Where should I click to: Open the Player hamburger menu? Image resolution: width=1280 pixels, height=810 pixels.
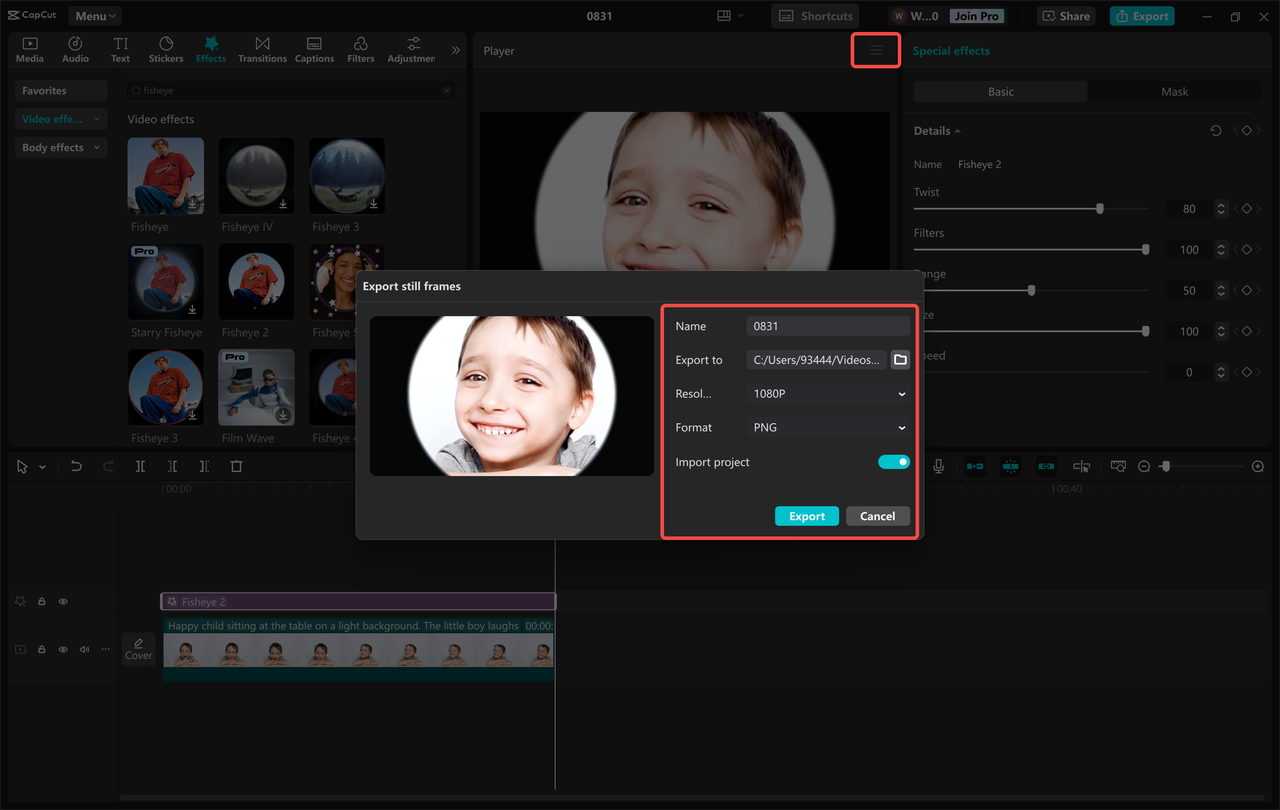click(x=876, y=51)
